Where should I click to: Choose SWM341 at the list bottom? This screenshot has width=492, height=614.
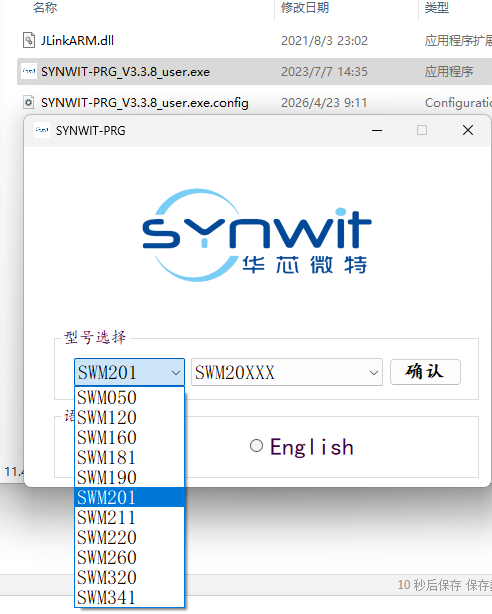(x=129, y=597)
